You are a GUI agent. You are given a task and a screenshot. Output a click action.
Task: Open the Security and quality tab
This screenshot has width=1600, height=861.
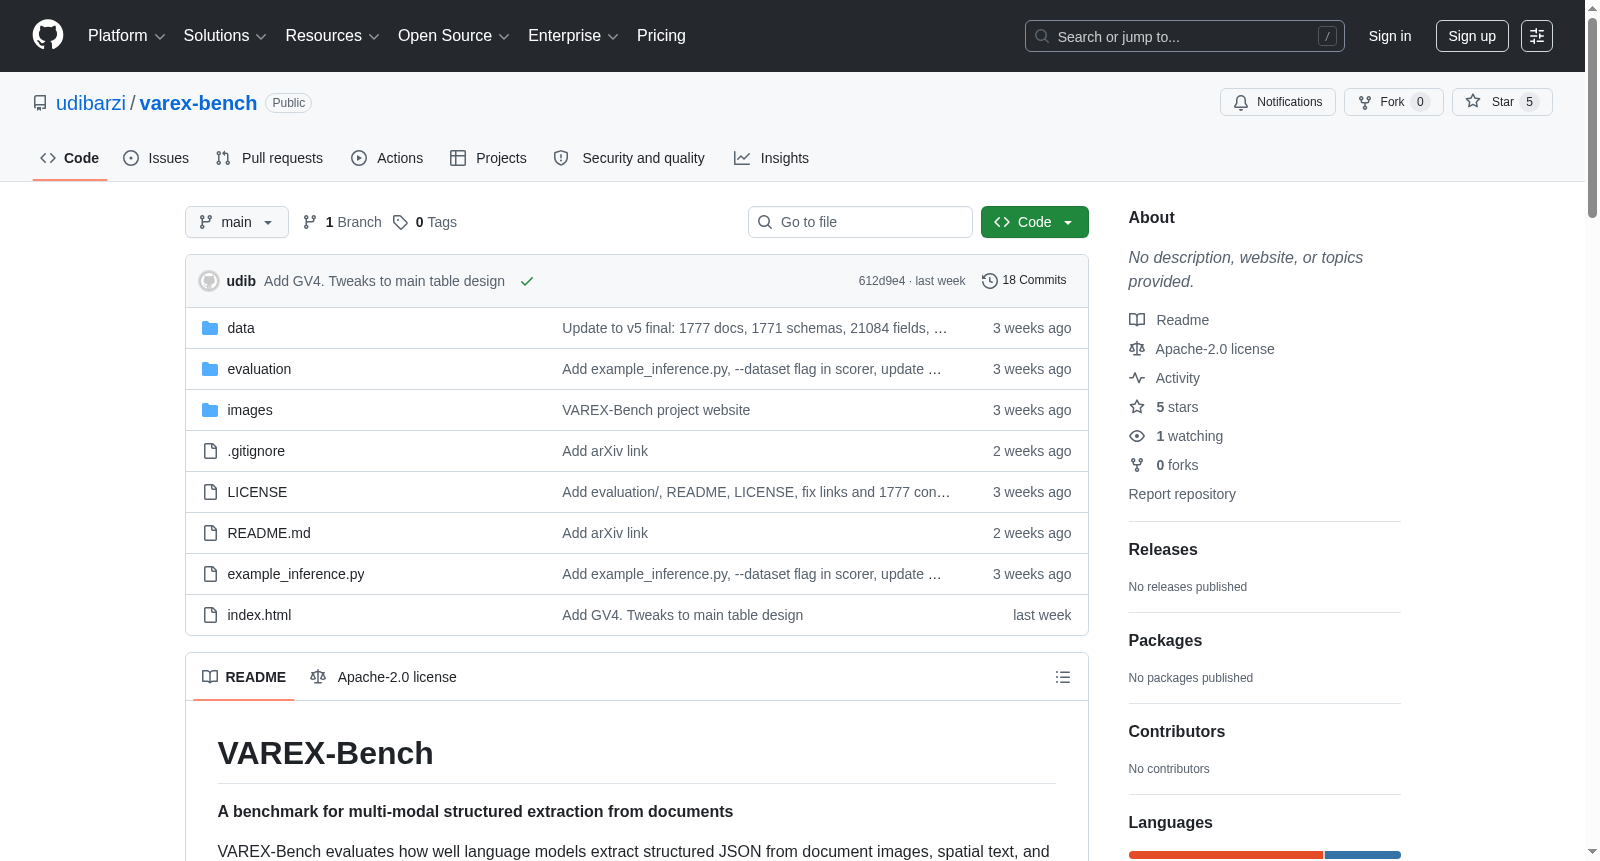point(629,158)
